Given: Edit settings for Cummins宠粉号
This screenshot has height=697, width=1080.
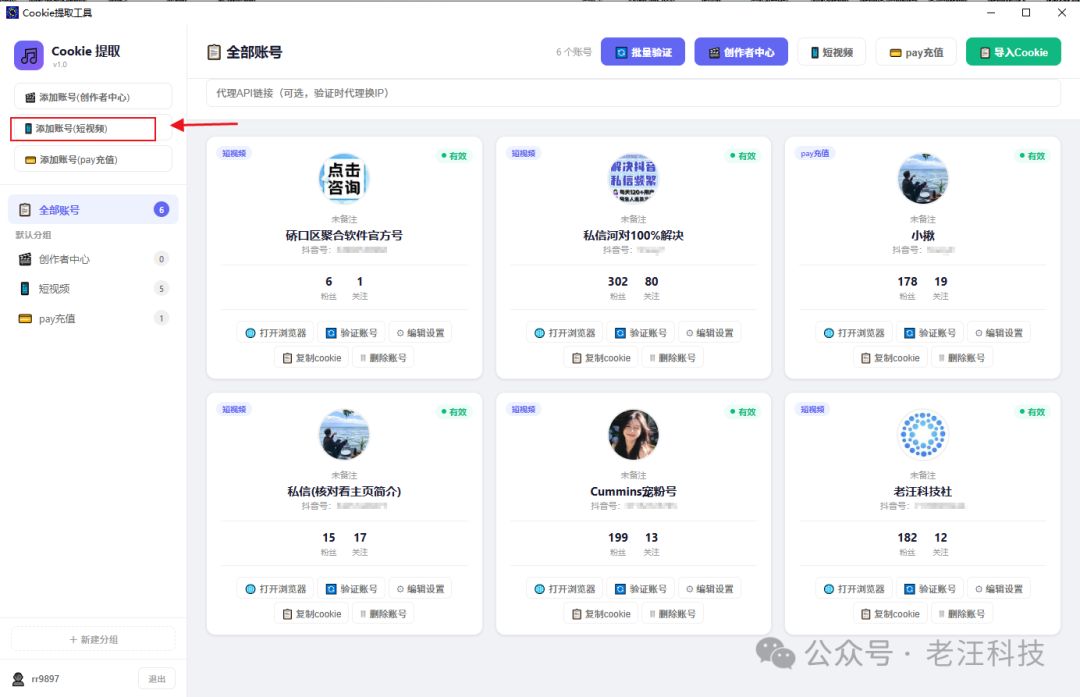Looking at the screenshot, I should tap(709, 589).
